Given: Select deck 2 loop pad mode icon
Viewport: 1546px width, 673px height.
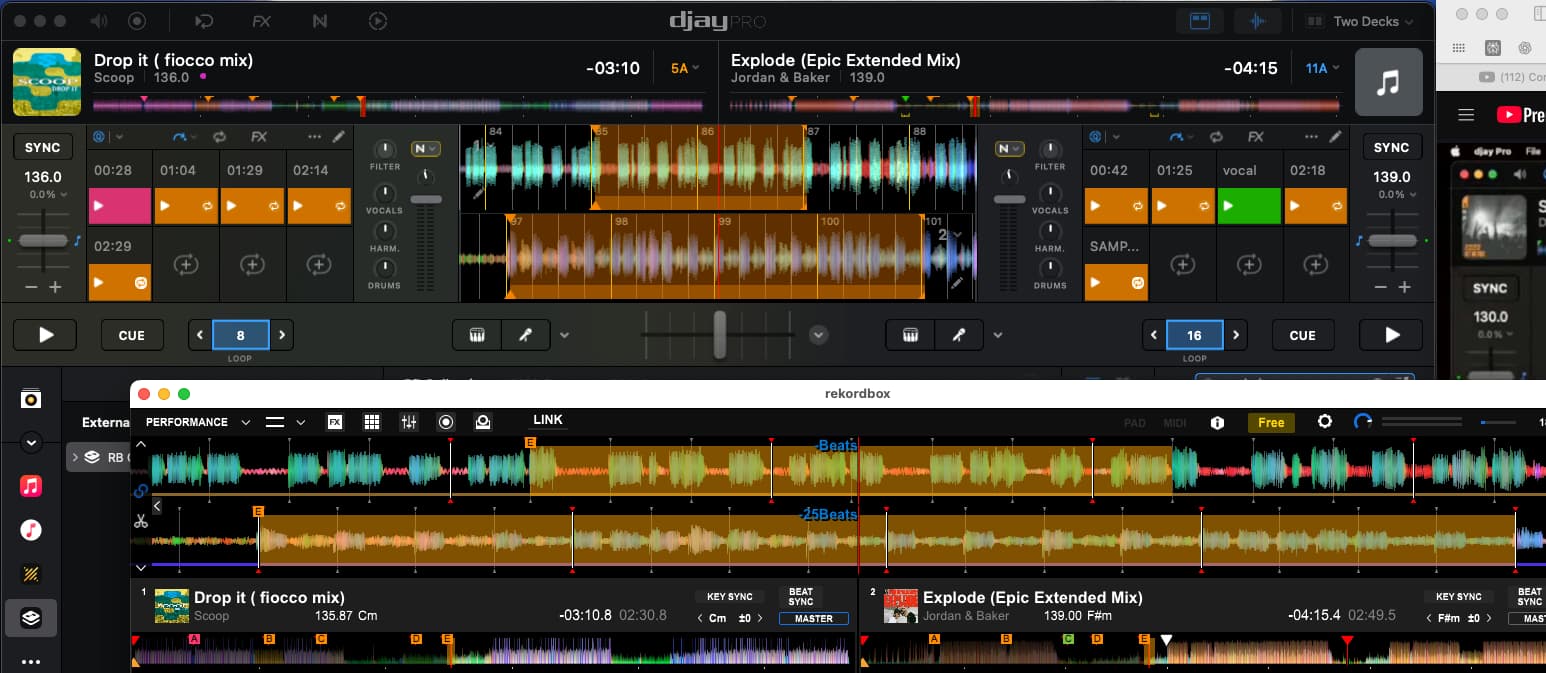Looking at the screenshot, I should (x=1216, y=137).
